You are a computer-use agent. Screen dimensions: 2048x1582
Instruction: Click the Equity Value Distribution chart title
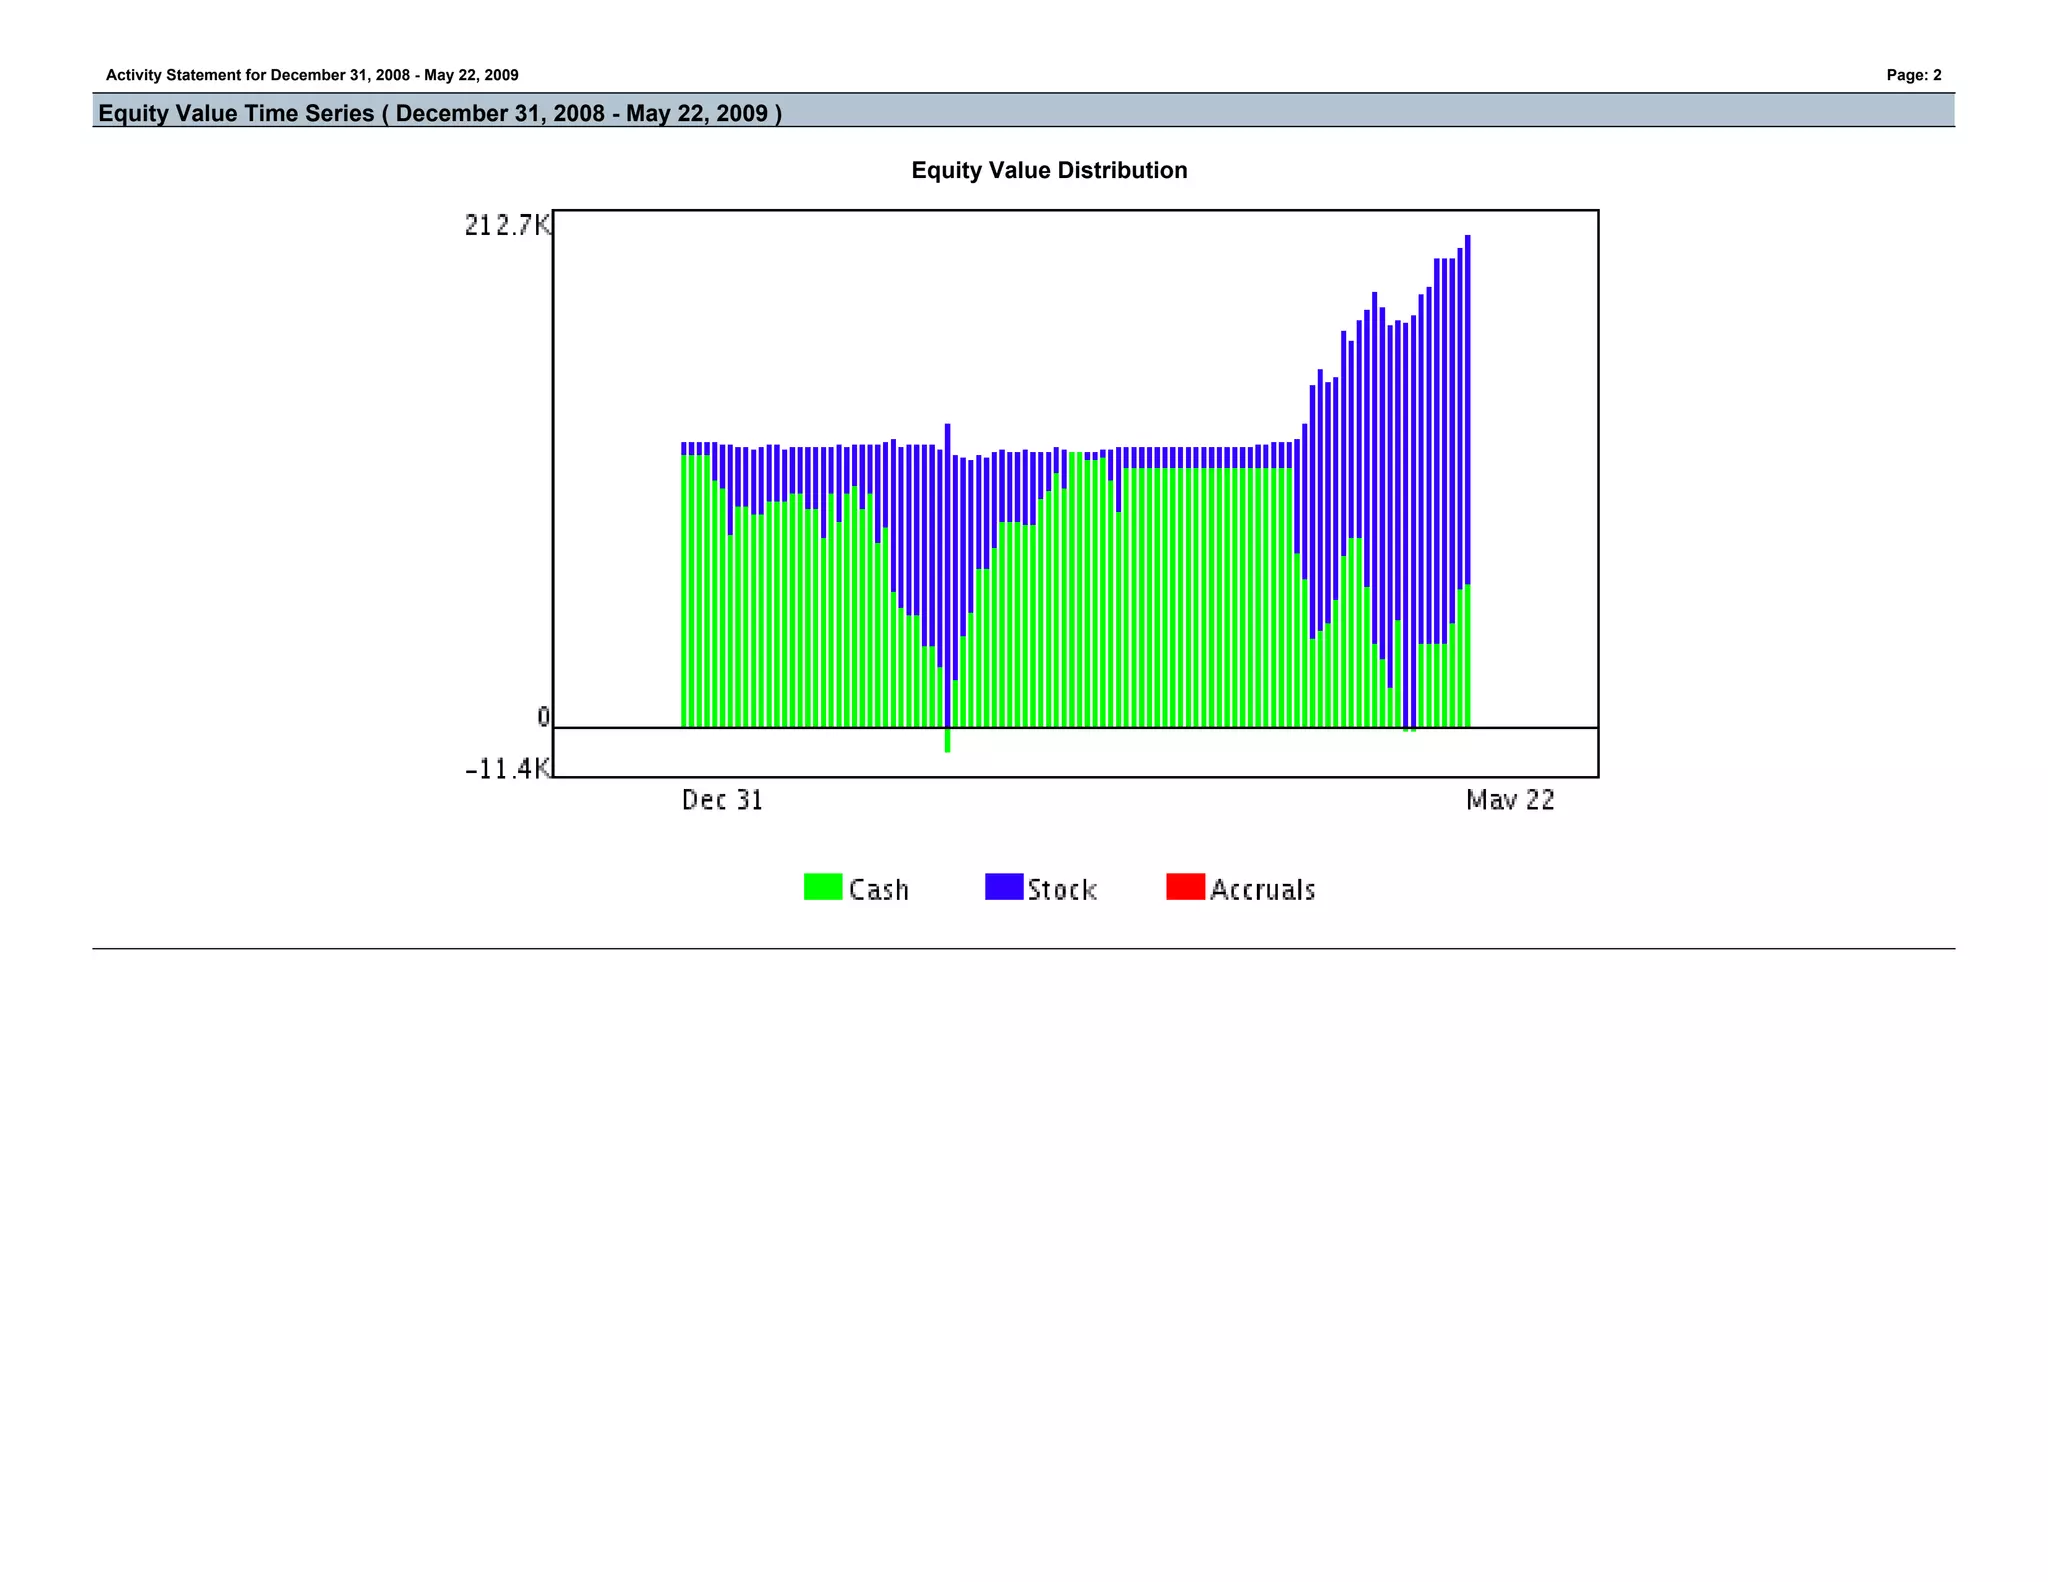pos(1049,170)
